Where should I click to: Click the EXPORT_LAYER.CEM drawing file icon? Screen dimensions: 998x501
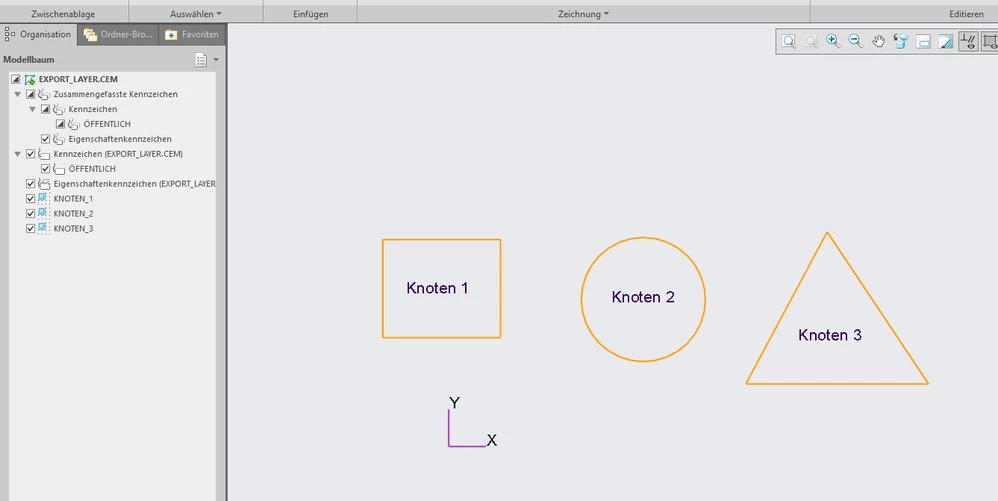pyautogui.click(x=30, y=80)
